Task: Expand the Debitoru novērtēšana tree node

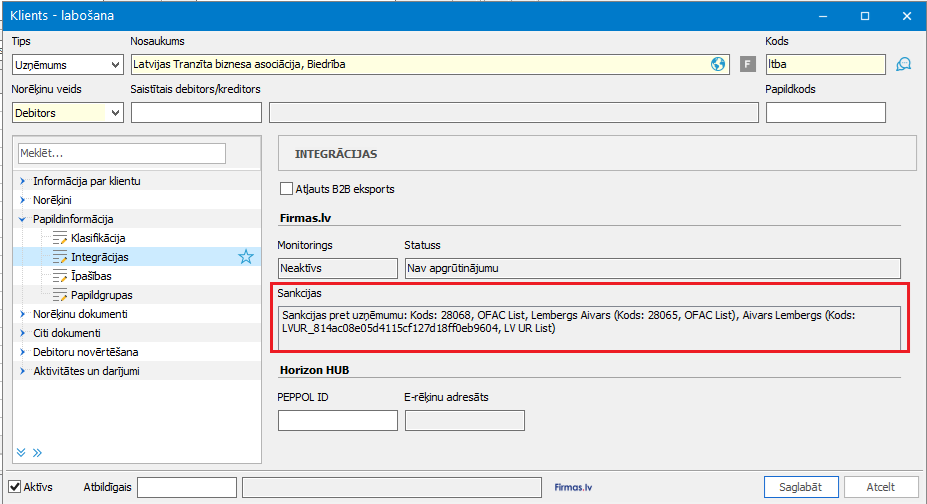Action: pyautogui.click(x=22, y=352)
